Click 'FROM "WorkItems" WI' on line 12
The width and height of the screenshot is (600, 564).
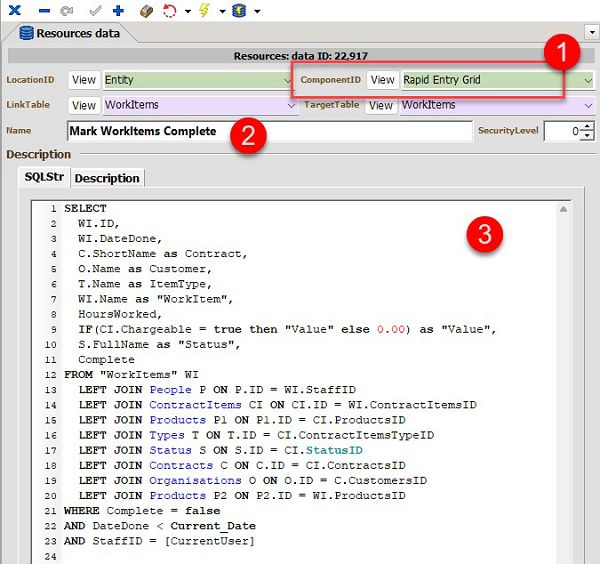[x=131, y=375]
